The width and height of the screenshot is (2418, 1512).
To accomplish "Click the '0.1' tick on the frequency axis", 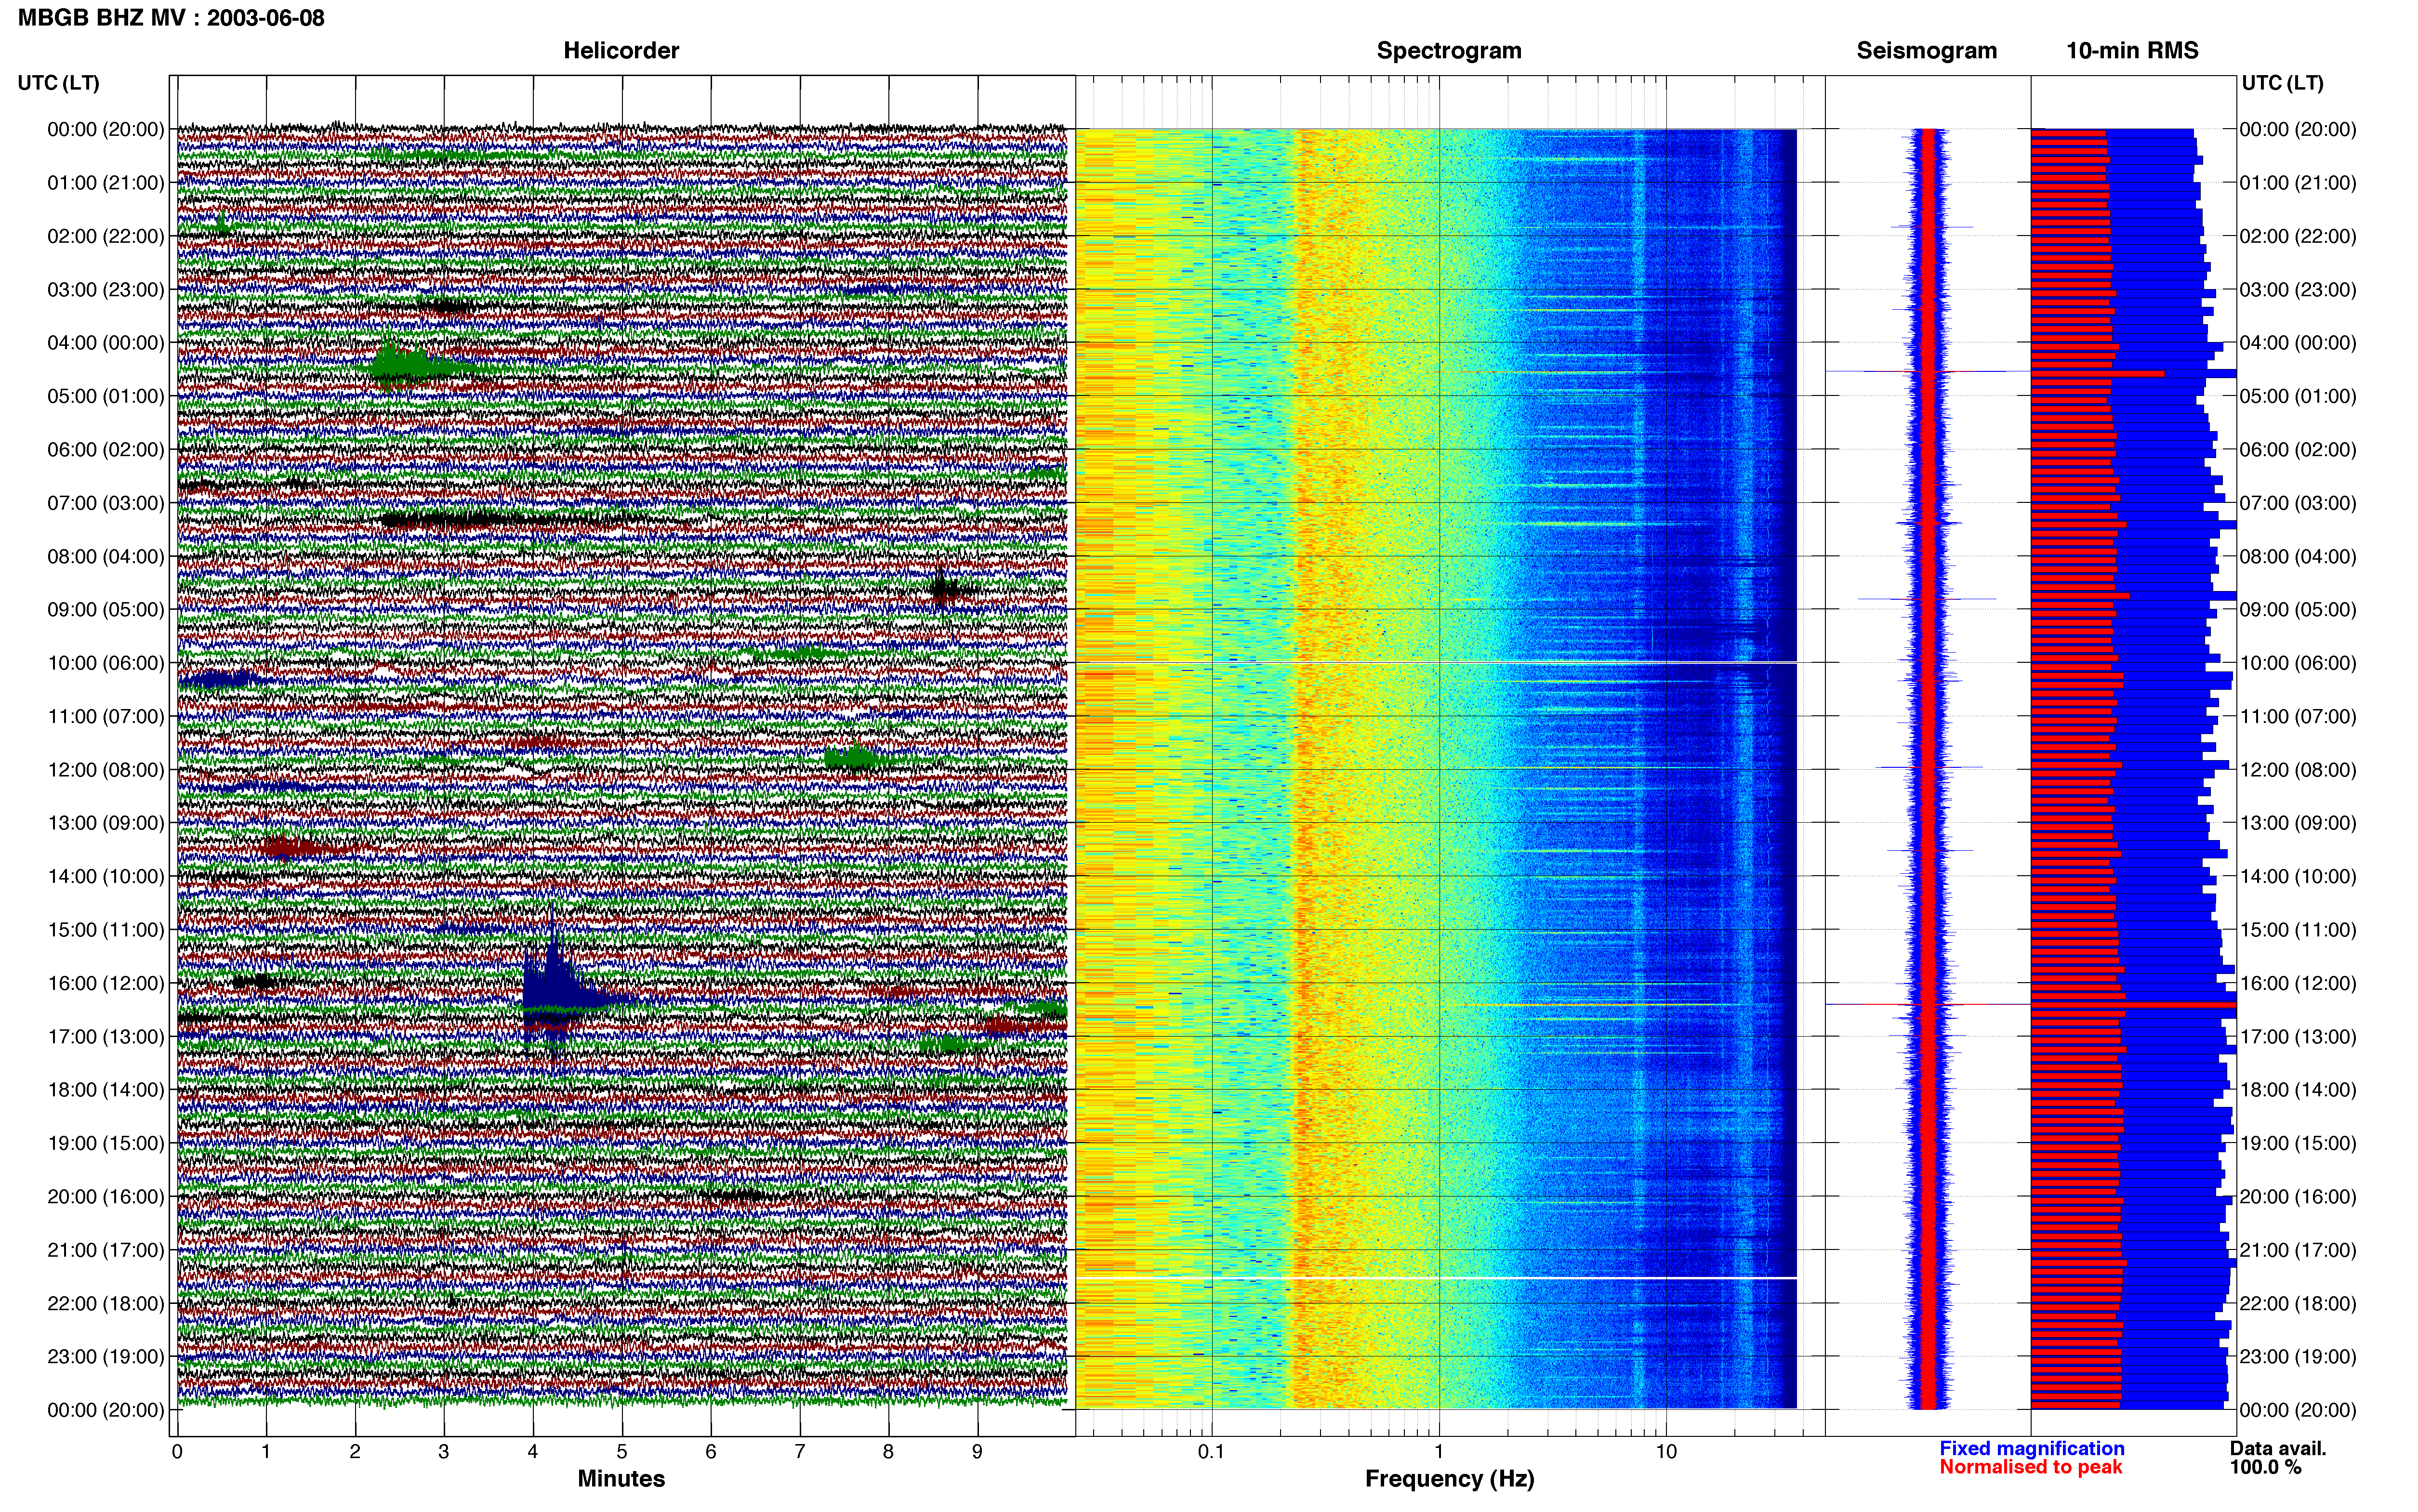I will click(x=1211, y=1451).
